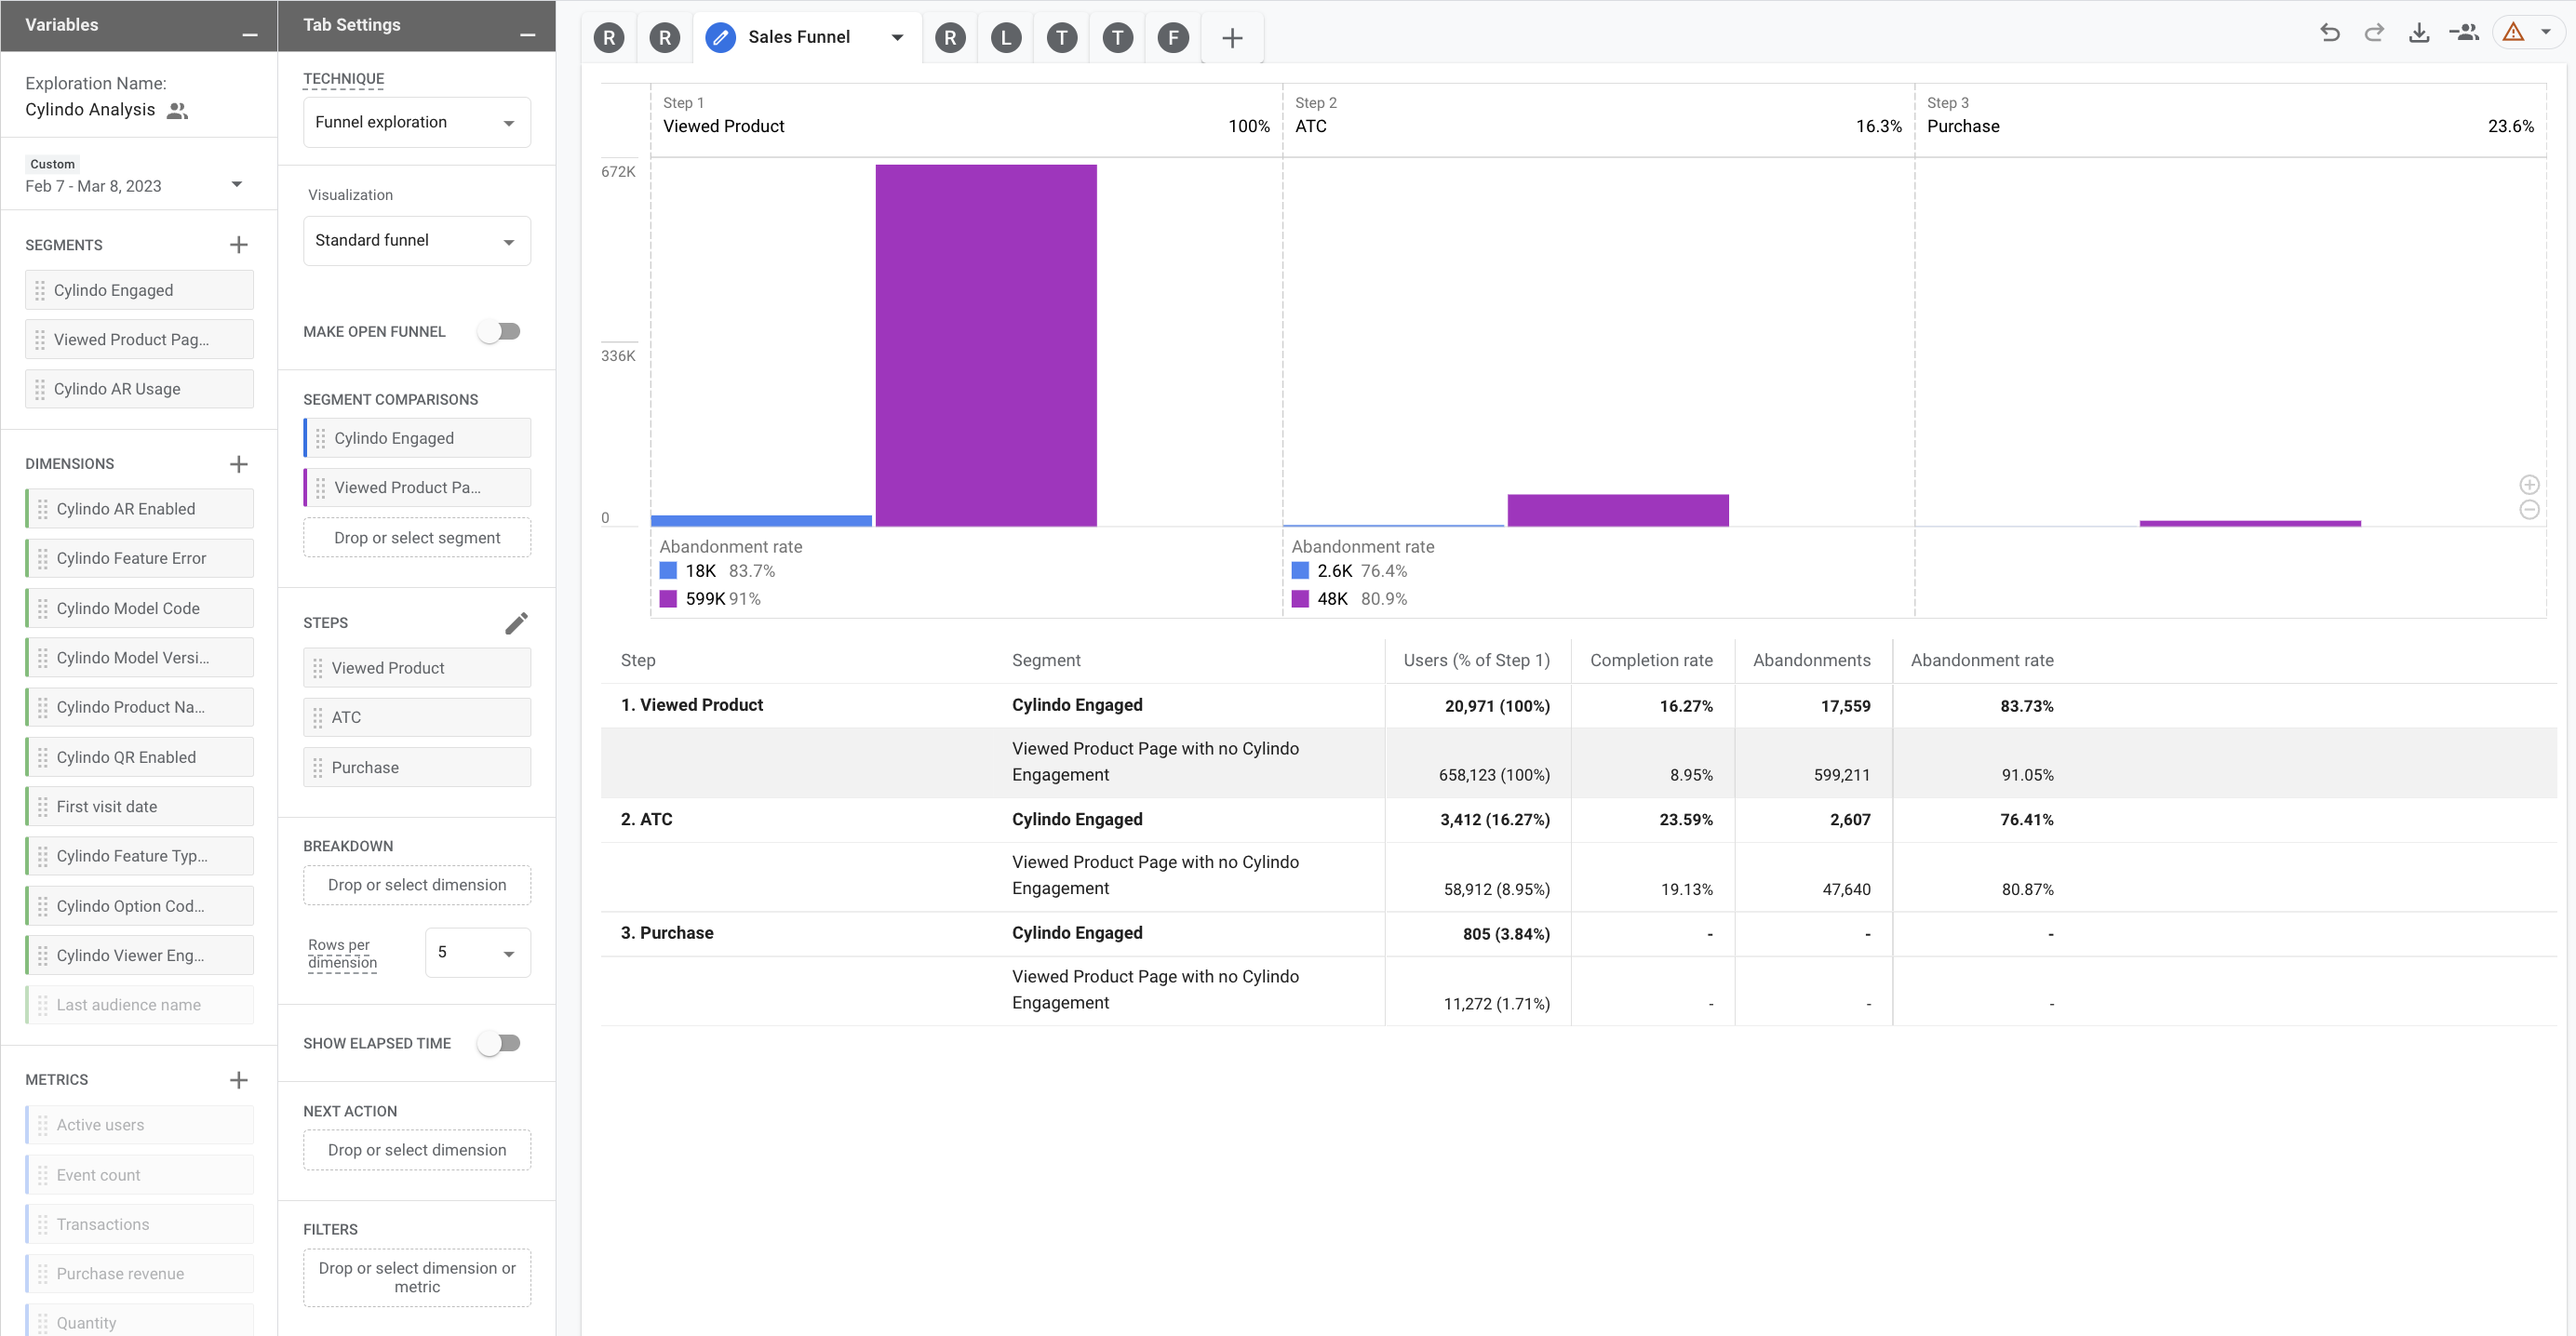This screenshot has height=1336, width=2576.
Task: Download the exploration data
Action: coord(2418,33)
